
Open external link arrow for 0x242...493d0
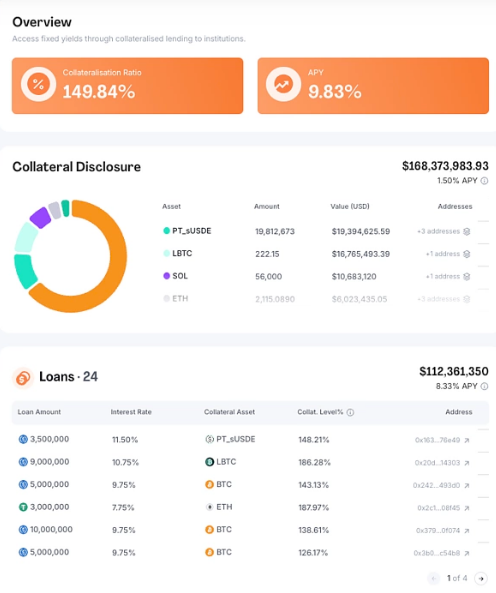(x=467, y=486)
